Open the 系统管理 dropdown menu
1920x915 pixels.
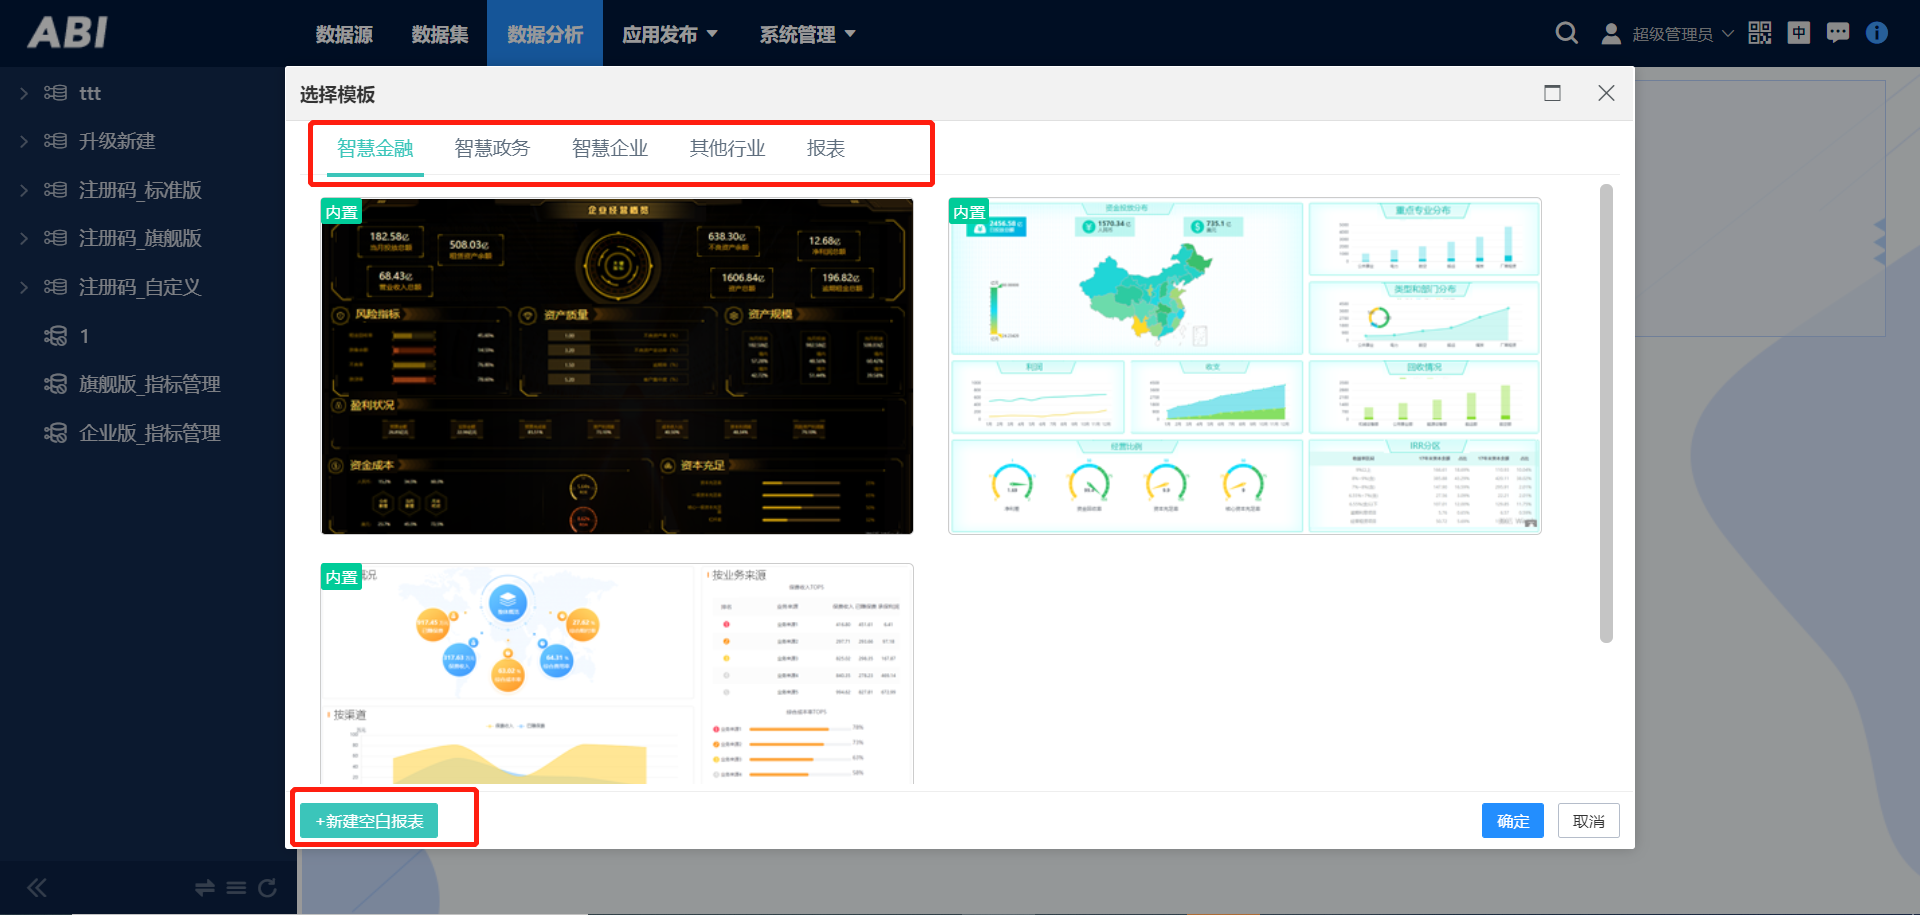click(807, 34)
